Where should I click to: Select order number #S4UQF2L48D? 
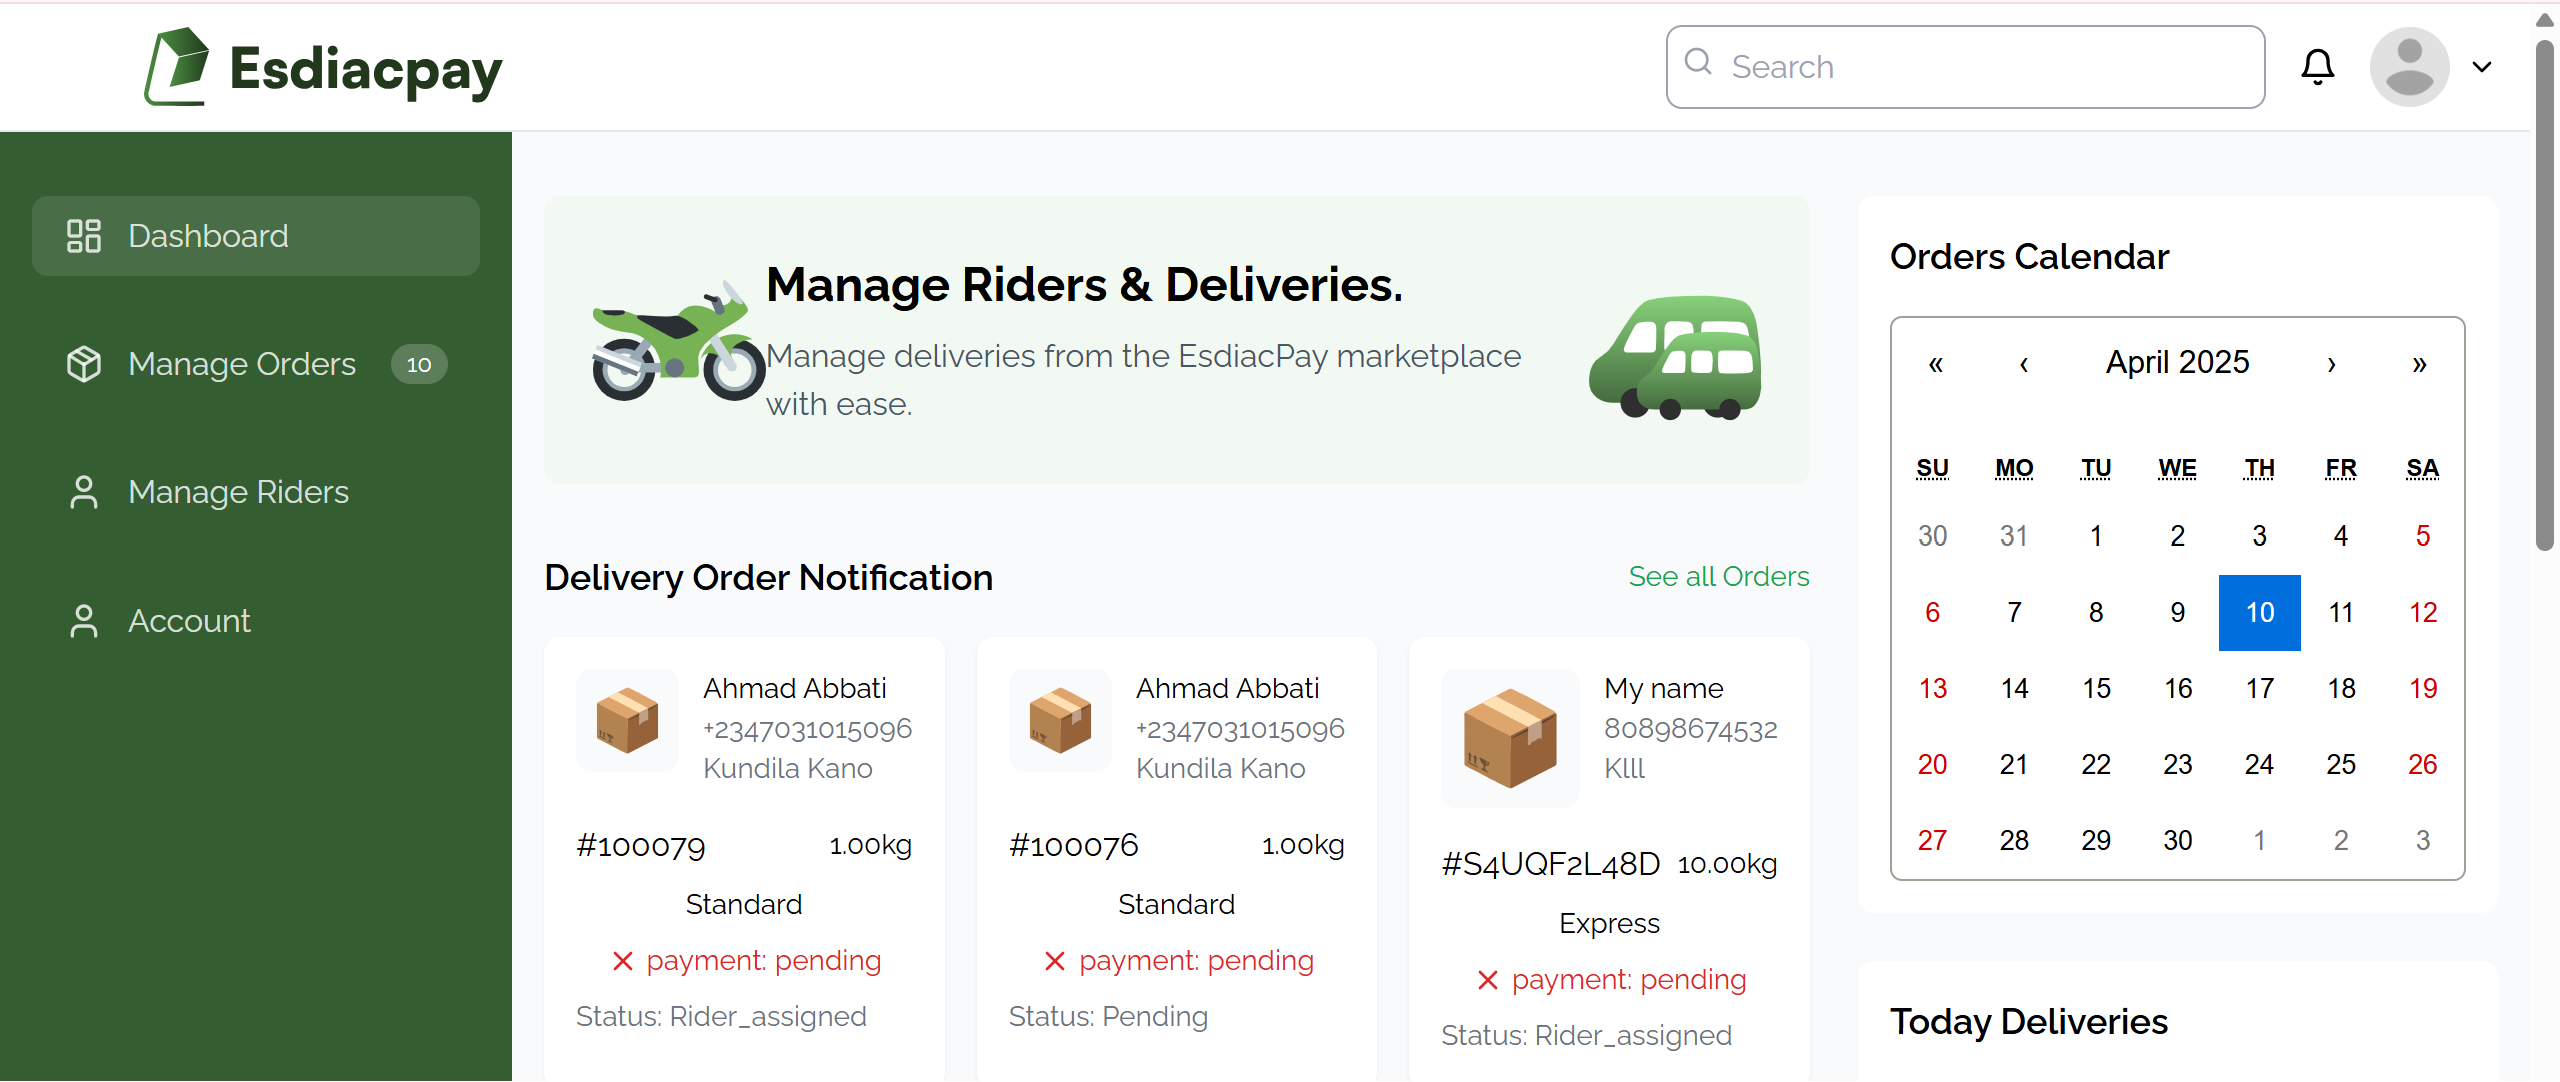1551,864
